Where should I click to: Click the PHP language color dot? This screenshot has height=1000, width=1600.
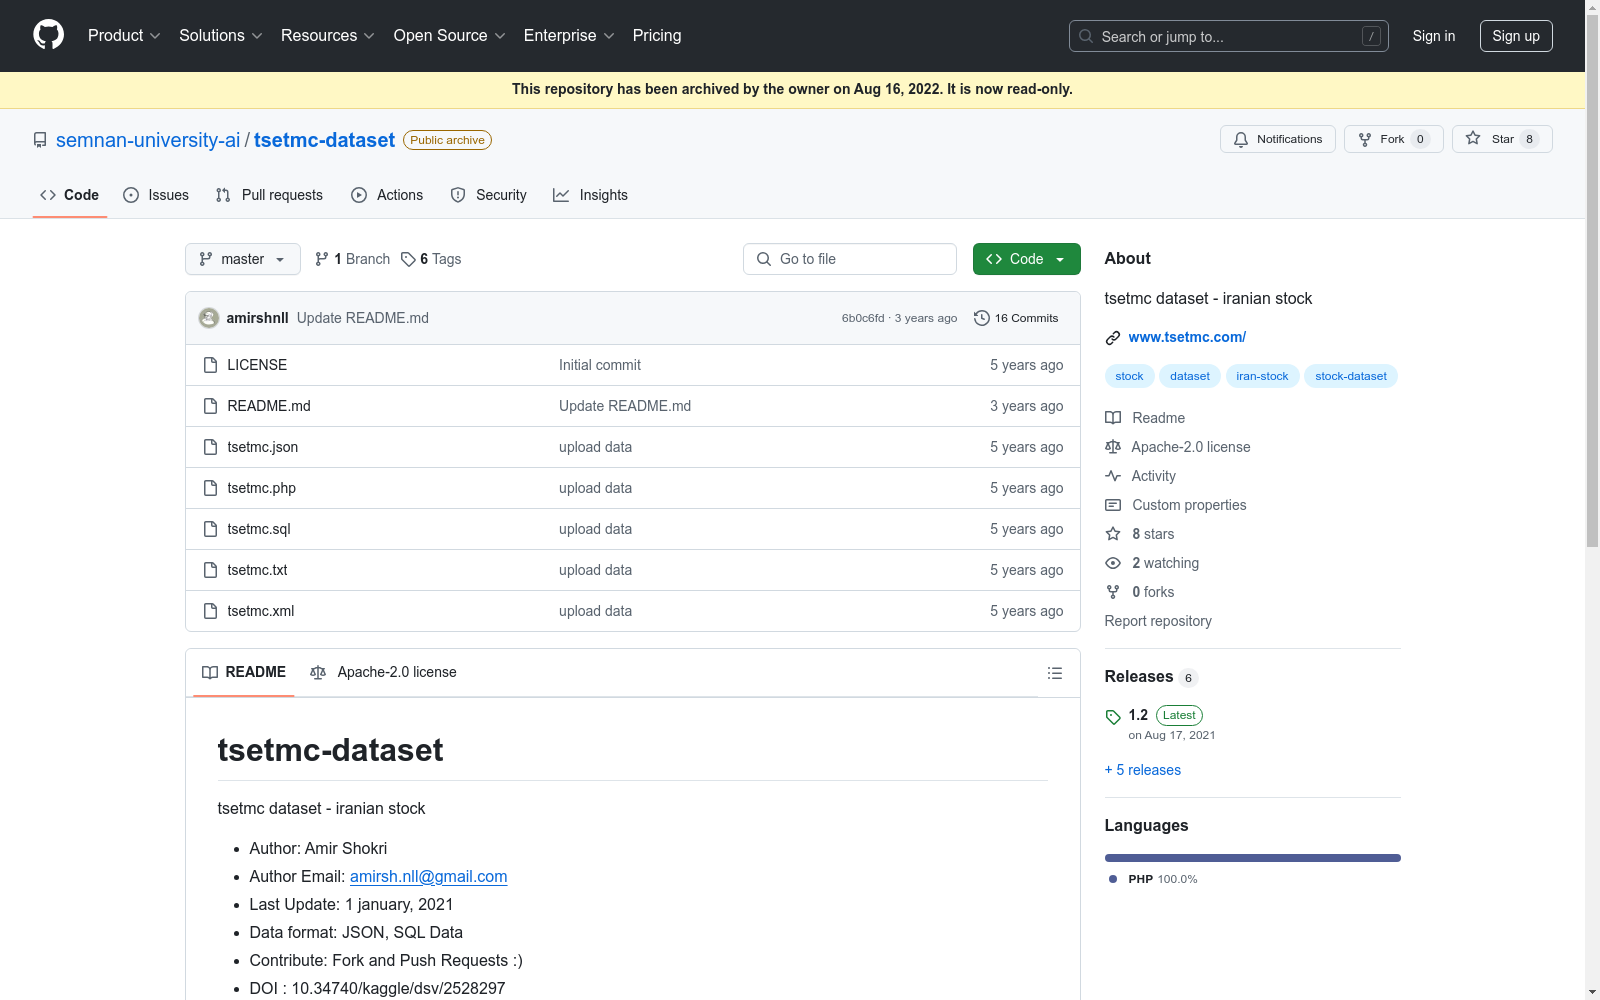[1113, 879]
